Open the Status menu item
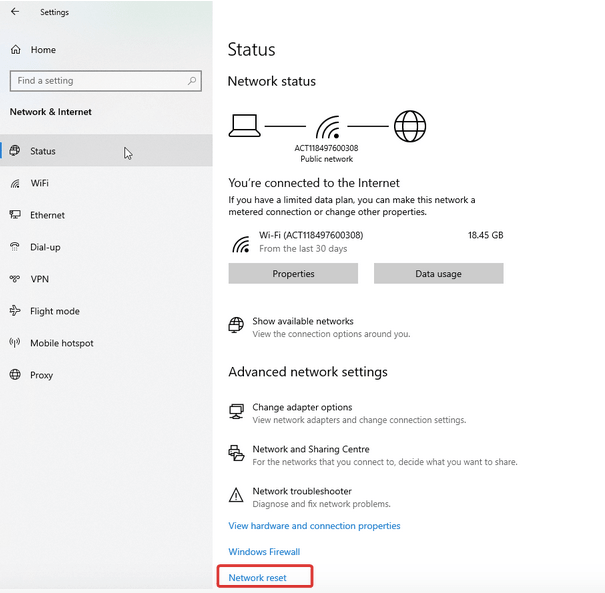 [x=106, y=150]
